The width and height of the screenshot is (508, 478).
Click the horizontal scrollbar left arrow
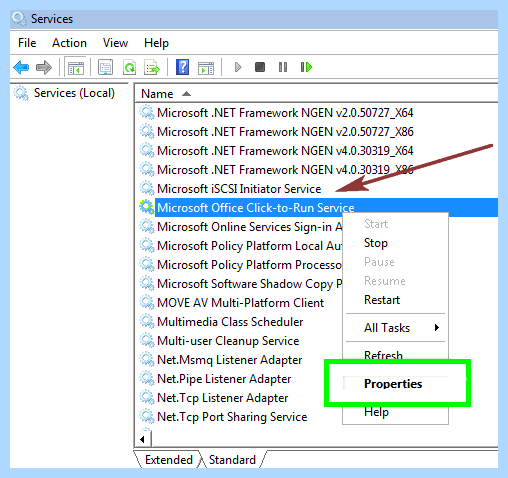[143, 439]
